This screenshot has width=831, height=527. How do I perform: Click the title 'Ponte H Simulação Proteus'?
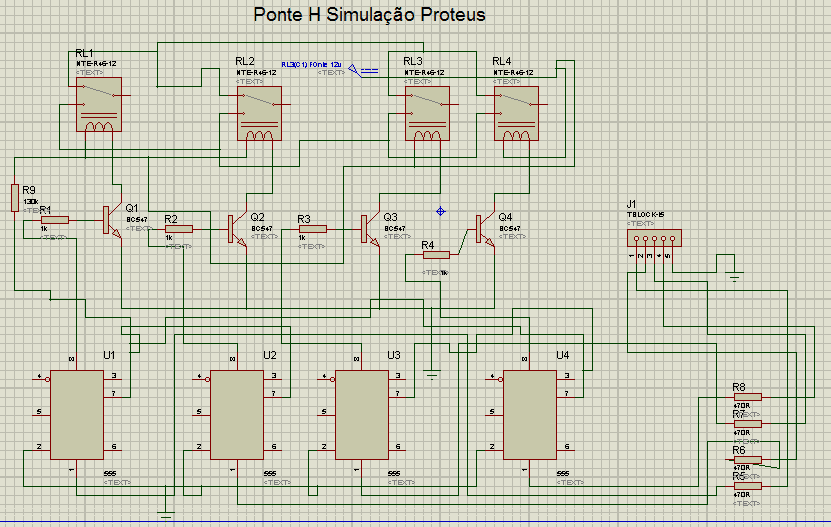[369, 14]
